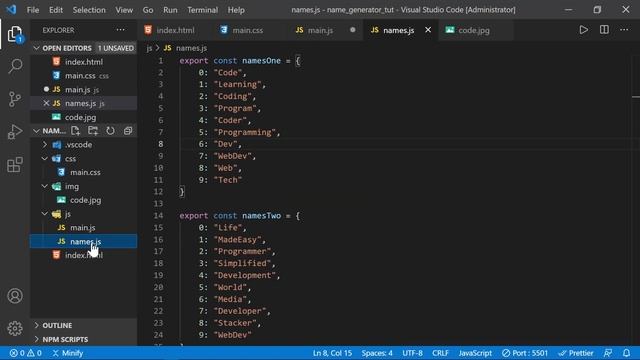Switch to the main.js tab
640x360 pixels.
[321, 30]
